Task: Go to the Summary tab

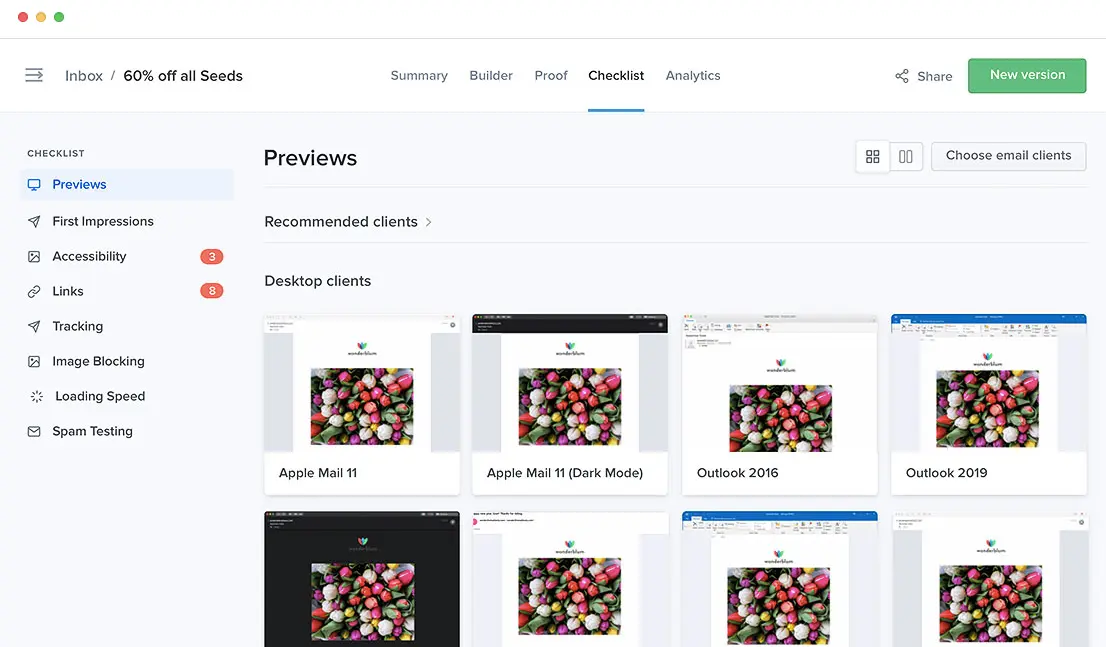Action: click(x=419, y=76)
